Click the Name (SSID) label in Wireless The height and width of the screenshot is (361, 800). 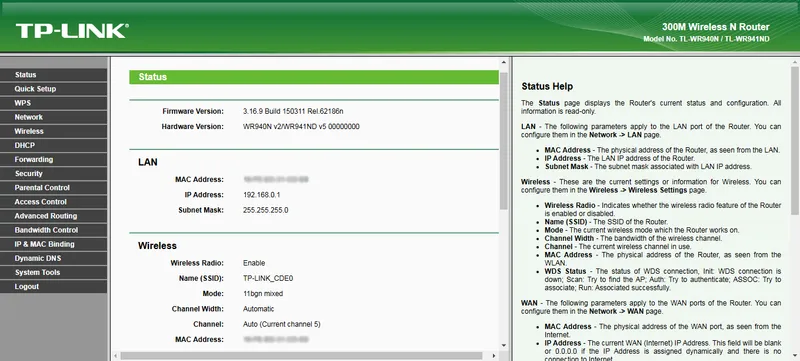pos(202,278)
